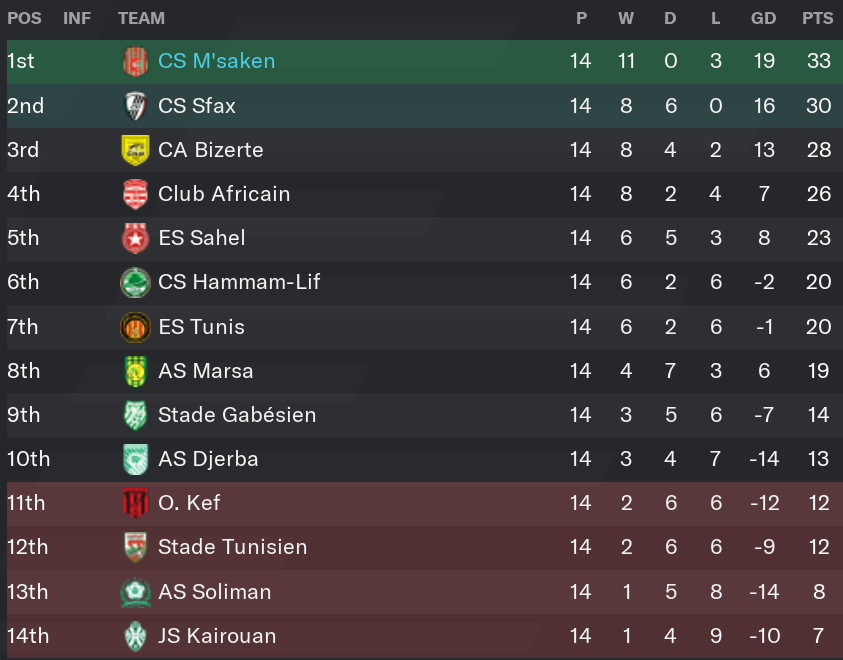Select the ES Tunis round badge
Screen dimensions: 843x660
(x=135, y=327)
